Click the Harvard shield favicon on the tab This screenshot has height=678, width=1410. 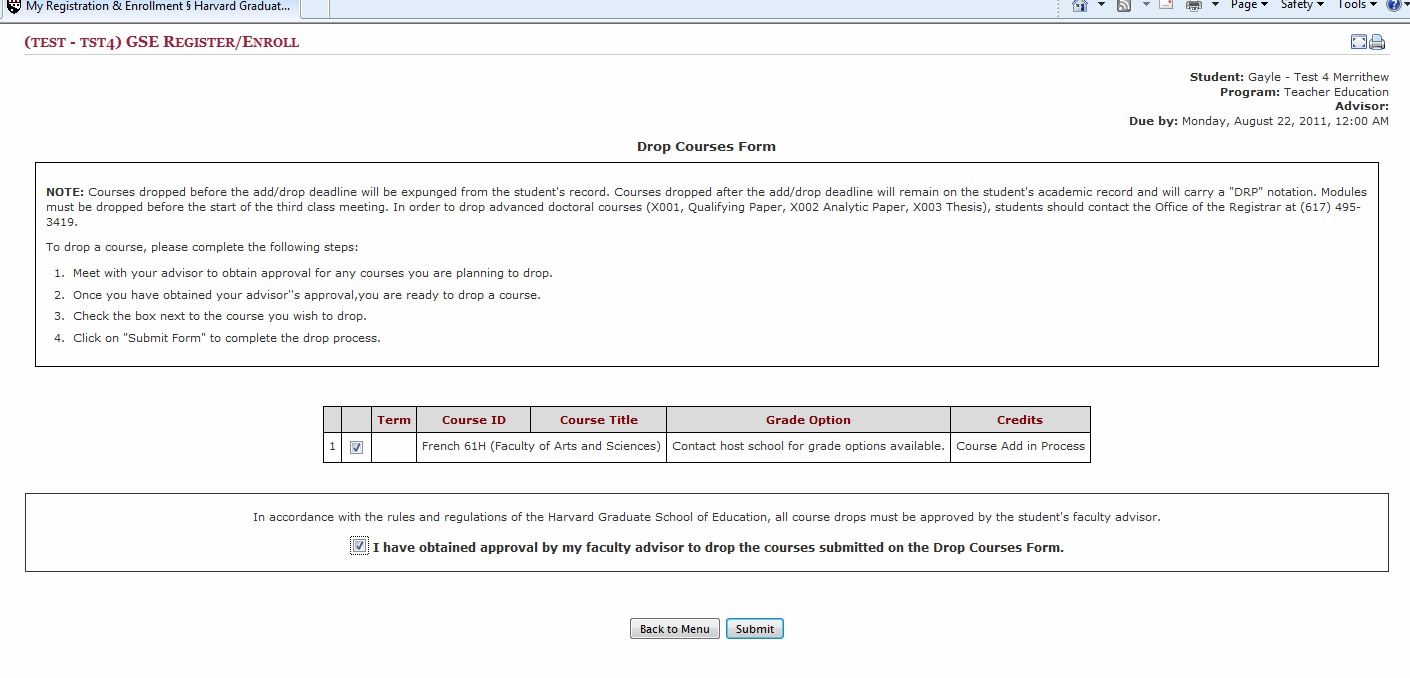pos(13,6)
